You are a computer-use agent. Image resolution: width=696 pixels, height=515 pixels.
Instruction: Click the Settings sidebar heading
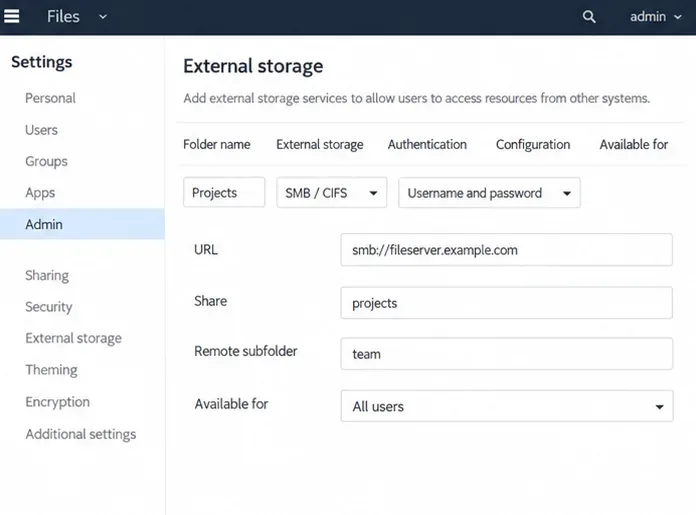click(42, 62)
